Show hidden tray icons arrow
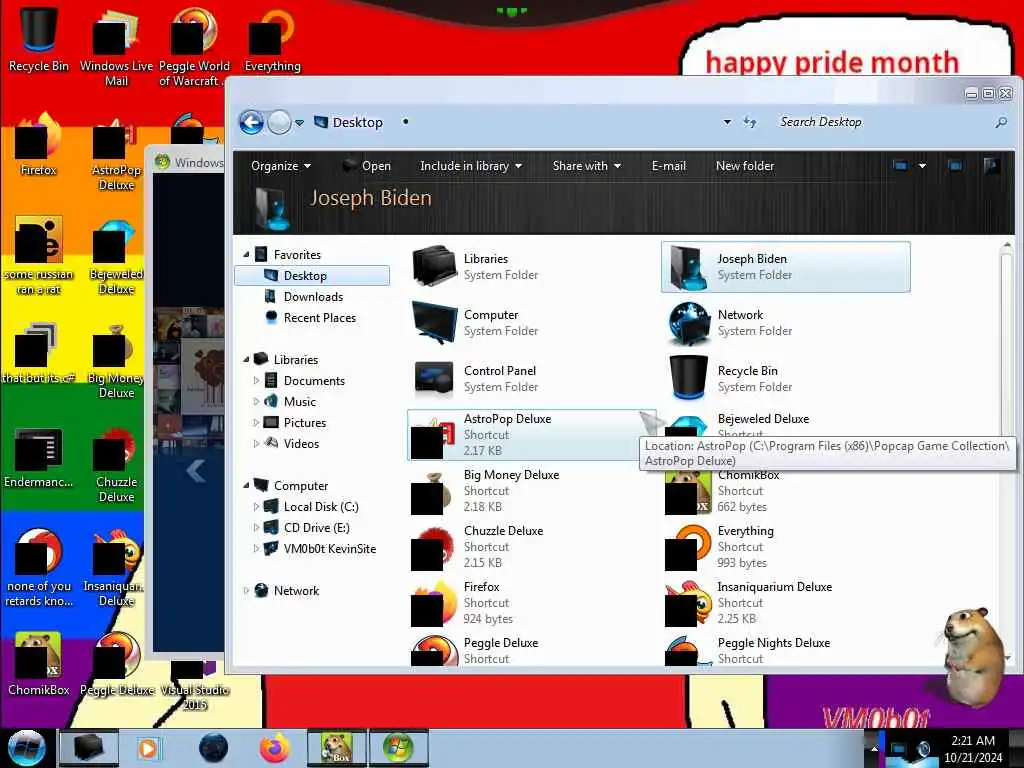This screenshot has width=1024, height=768. tap(874, 749)
